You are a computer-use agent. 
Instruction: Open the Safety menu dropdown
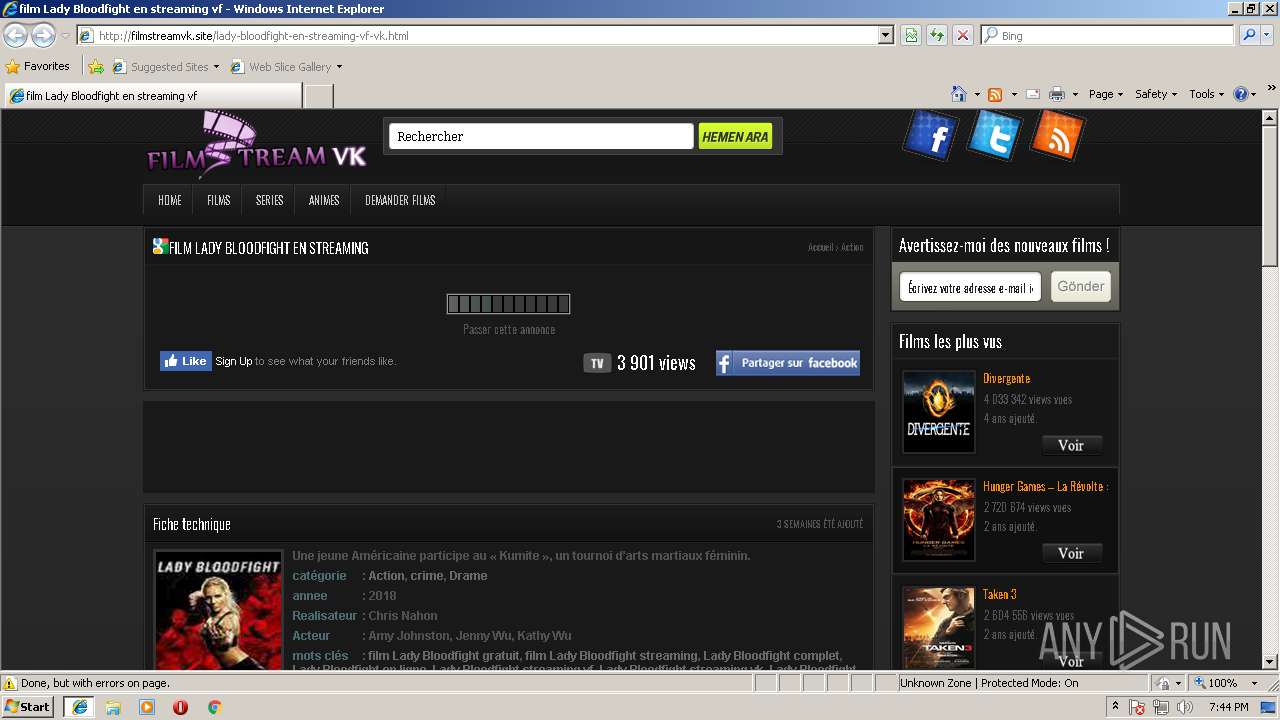[1156, 94]
